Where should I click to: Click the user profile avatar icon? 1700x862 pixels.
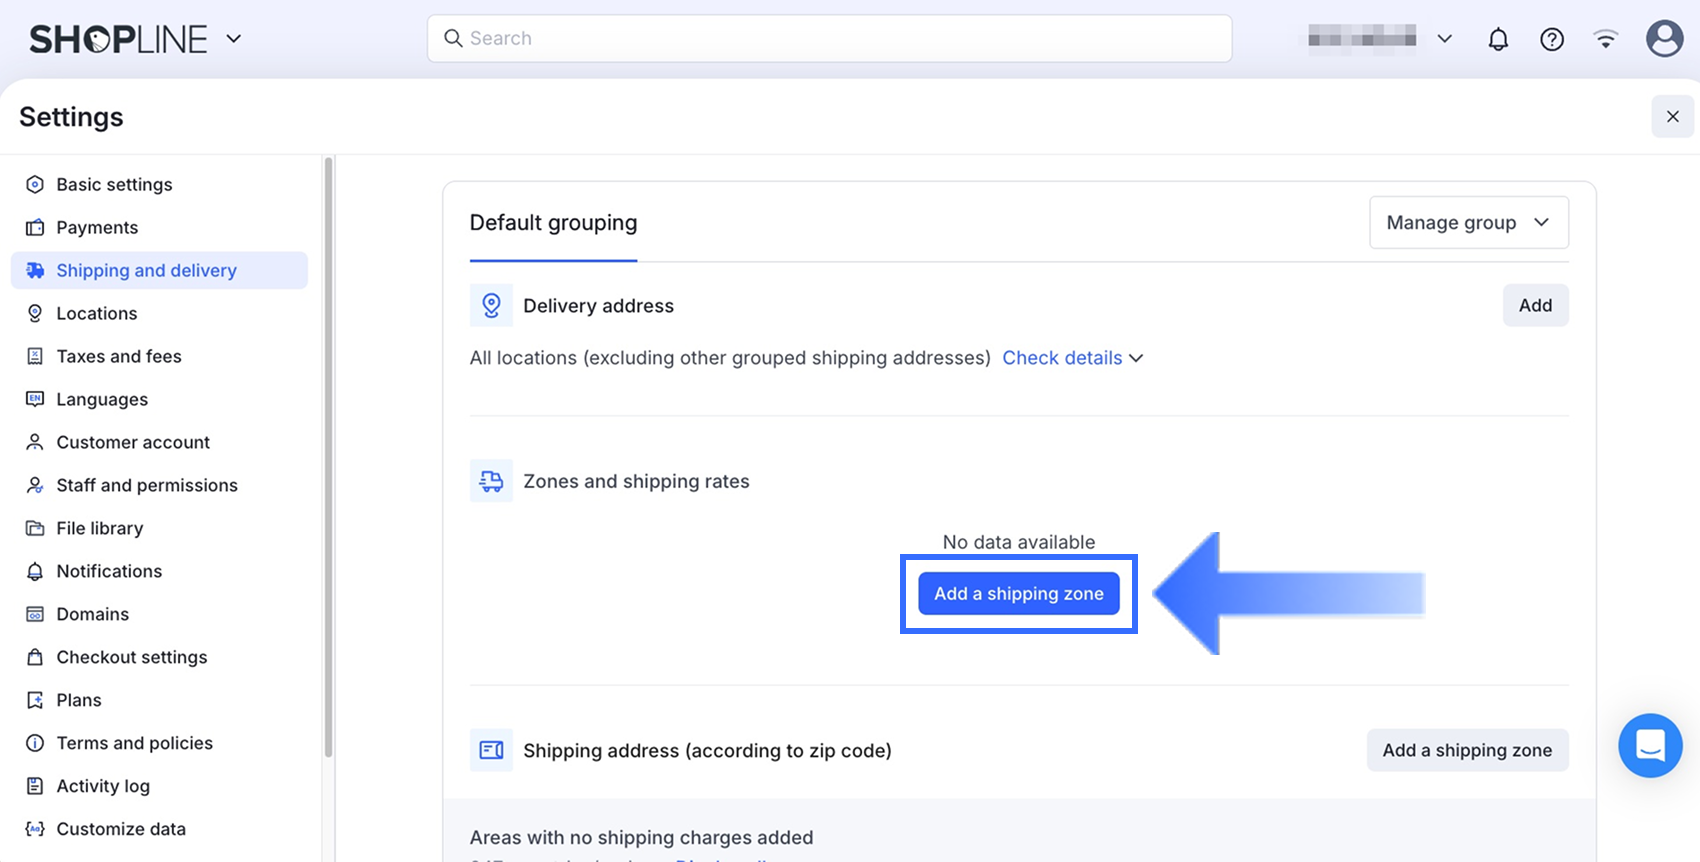pyautogui.click(x=1664, y=39)
